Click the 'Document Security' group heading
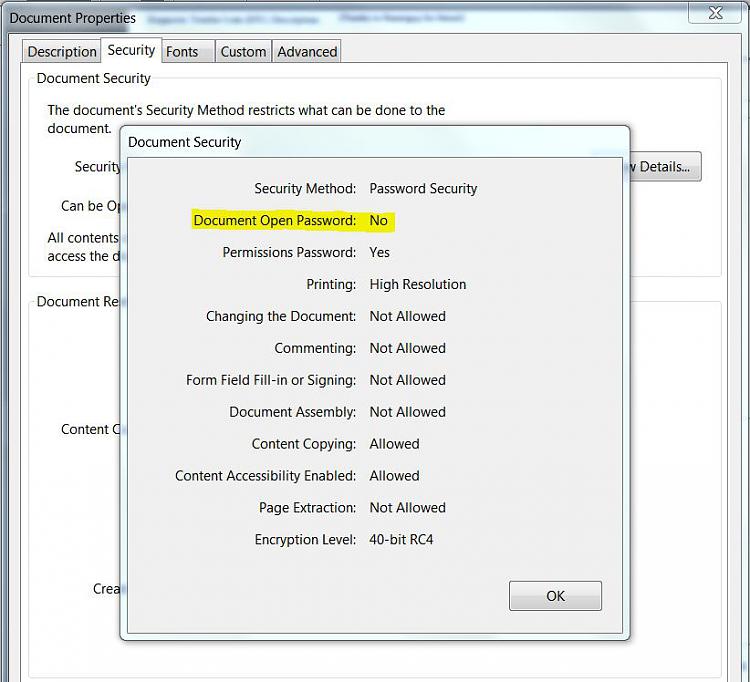This screenshot has height=682, width=750. tap(93, 78)
